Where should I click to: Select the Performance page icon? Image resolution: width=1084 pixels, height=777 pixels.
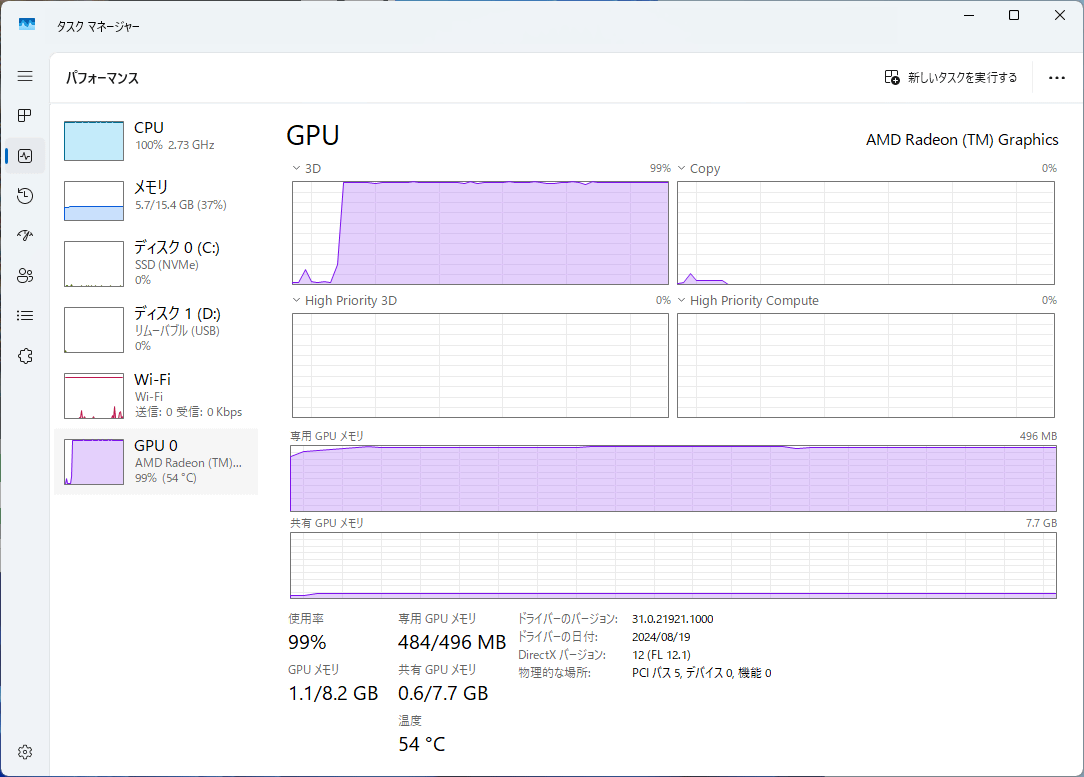click(x=25, y=156)
